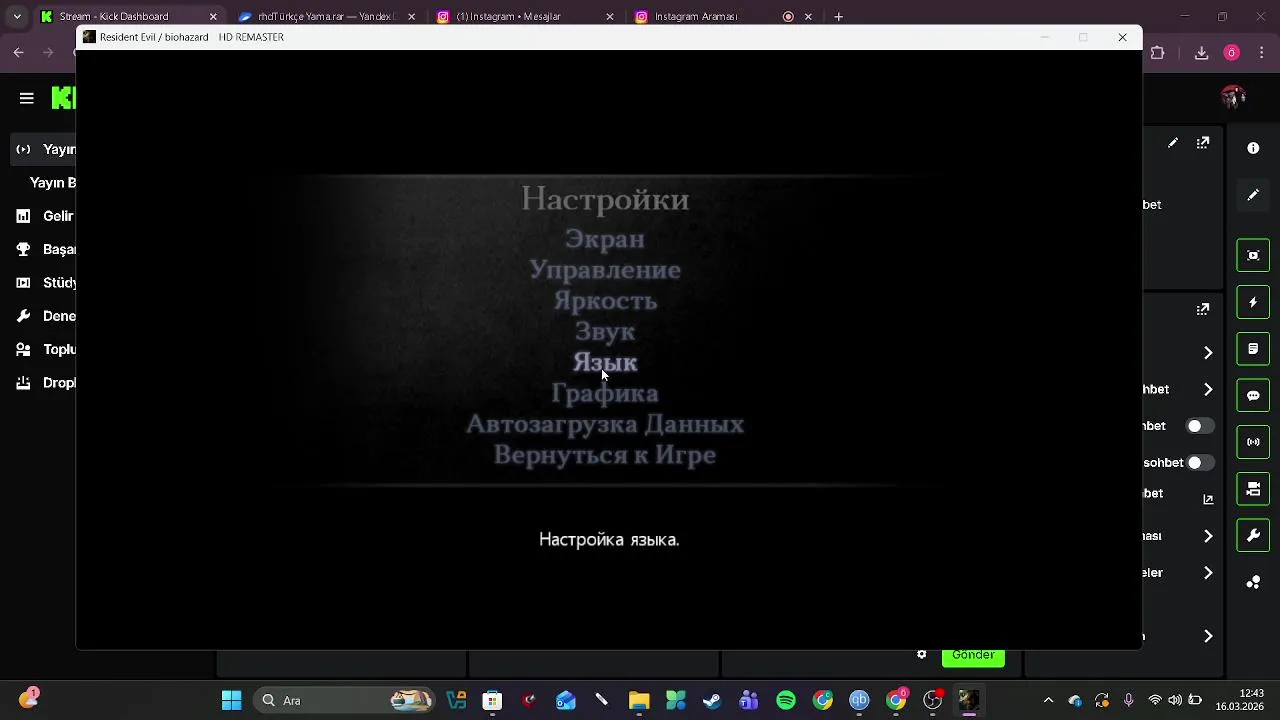
Task: Click the green note document icon
Action: click(1253, 349)
